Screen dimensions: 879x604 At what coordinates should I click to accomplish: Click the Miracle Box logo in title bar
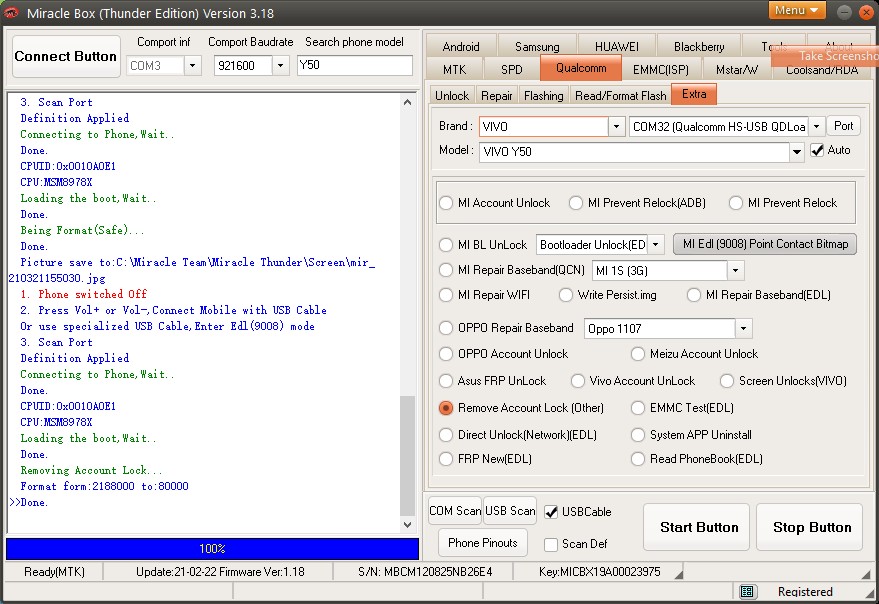(11, 12)
